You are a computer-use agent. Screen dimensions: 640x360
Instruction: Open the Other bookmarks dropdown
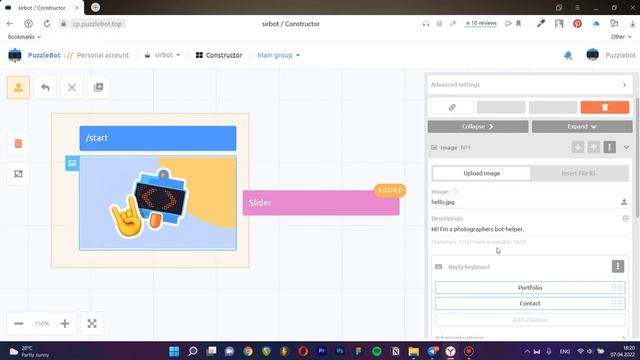coord(621,37)
